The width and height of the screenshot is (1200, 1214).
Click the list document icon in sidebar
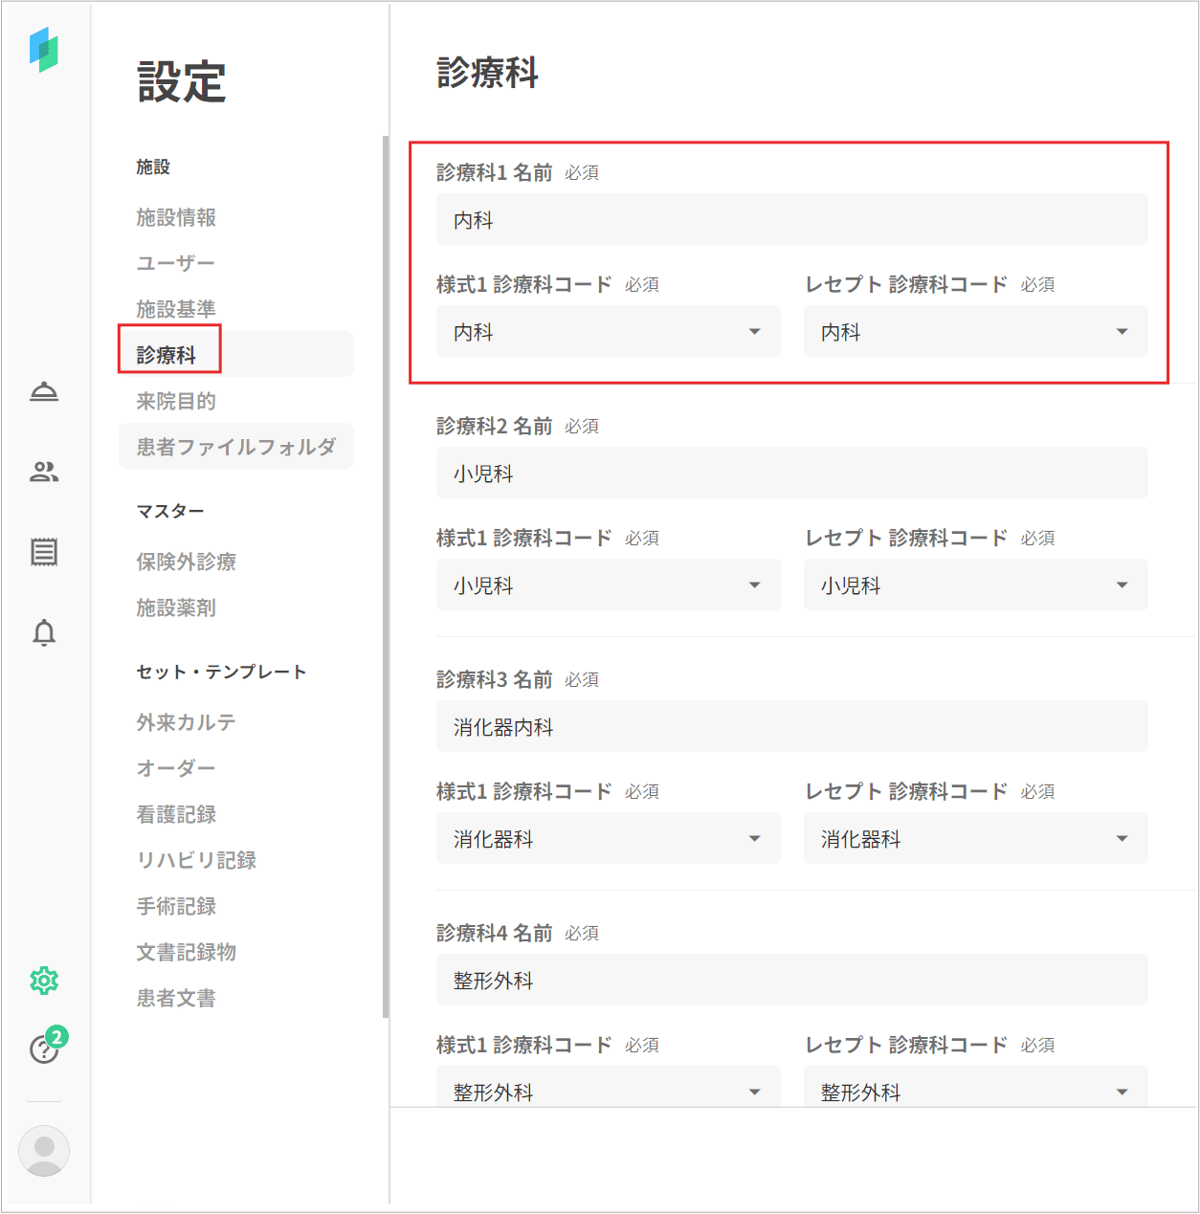pyautogui.click(x=44, y=552)
